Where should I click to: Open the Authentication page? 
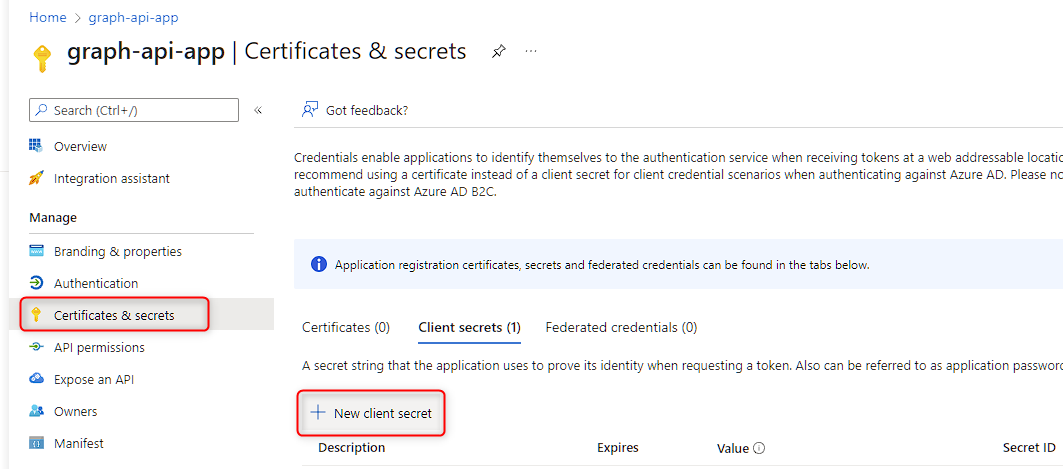click(96, 283)
